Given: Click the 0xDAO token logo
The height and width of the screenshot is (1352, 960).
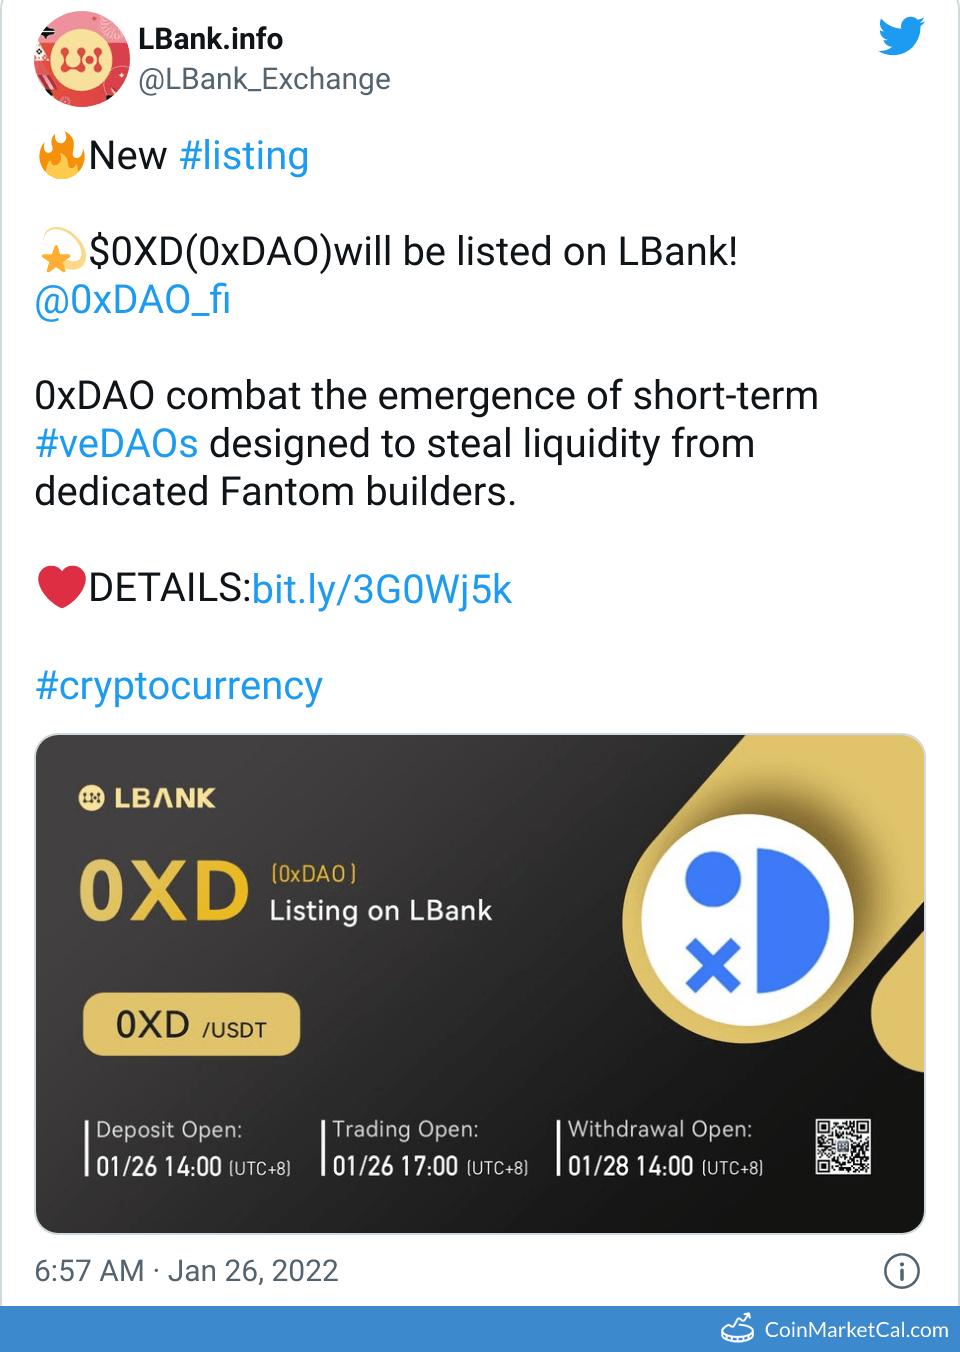Looking at the screenshot, I should 748,920.
